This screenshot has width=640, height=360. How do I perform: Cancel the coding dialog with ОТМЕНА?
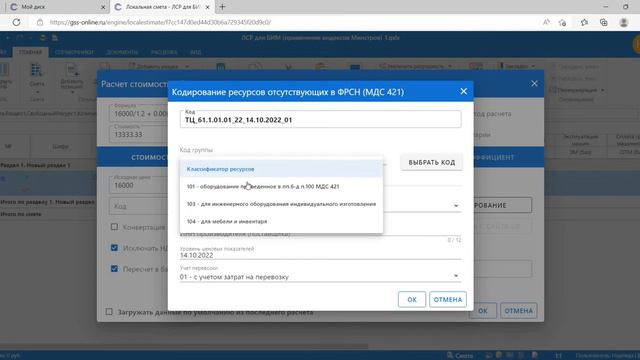tap(448, 300)
